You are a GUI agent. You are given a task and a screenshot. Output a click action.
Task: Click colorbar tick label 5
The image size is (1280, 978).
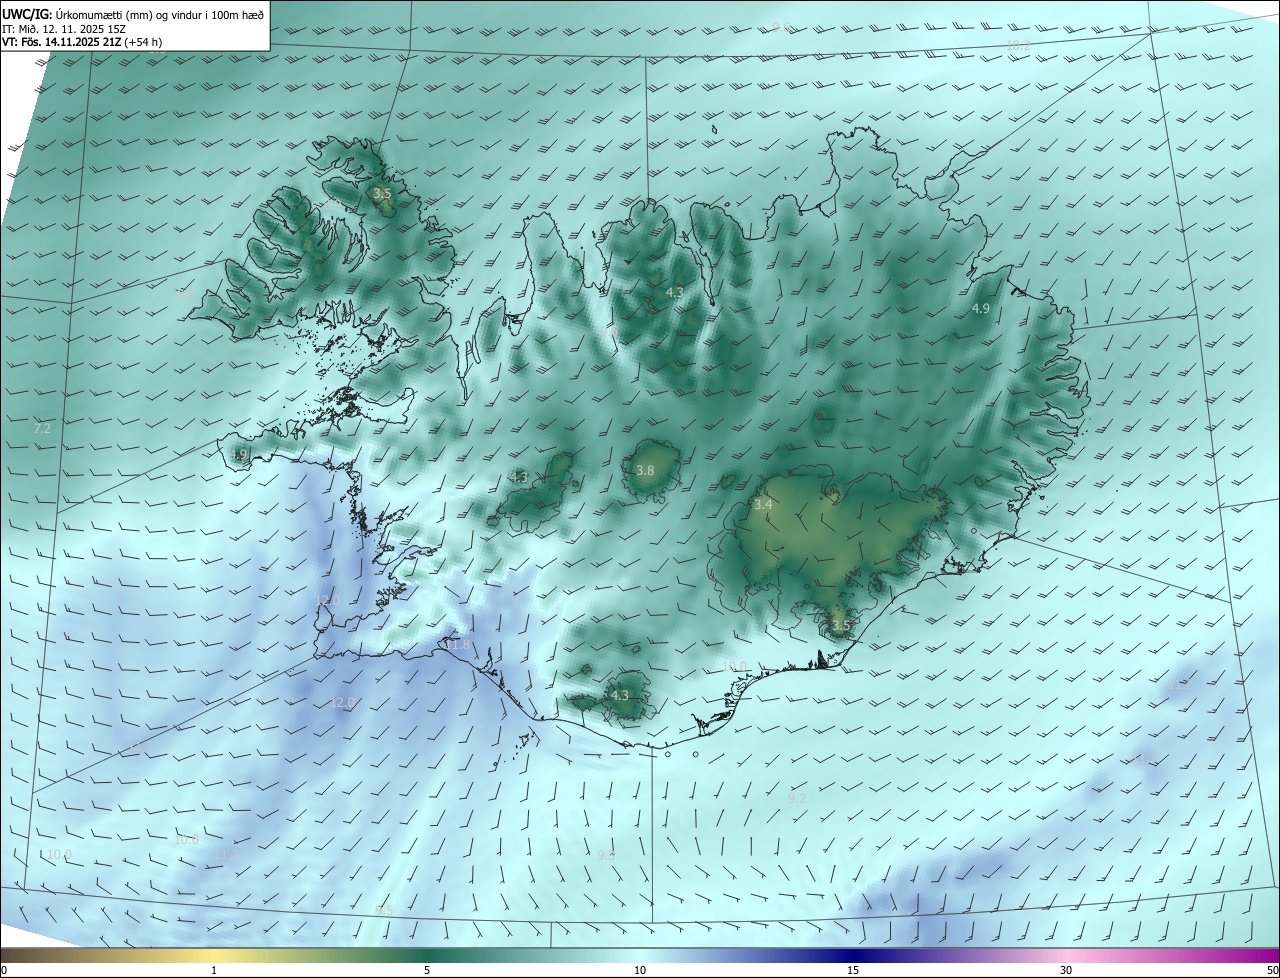coord(427,970)
